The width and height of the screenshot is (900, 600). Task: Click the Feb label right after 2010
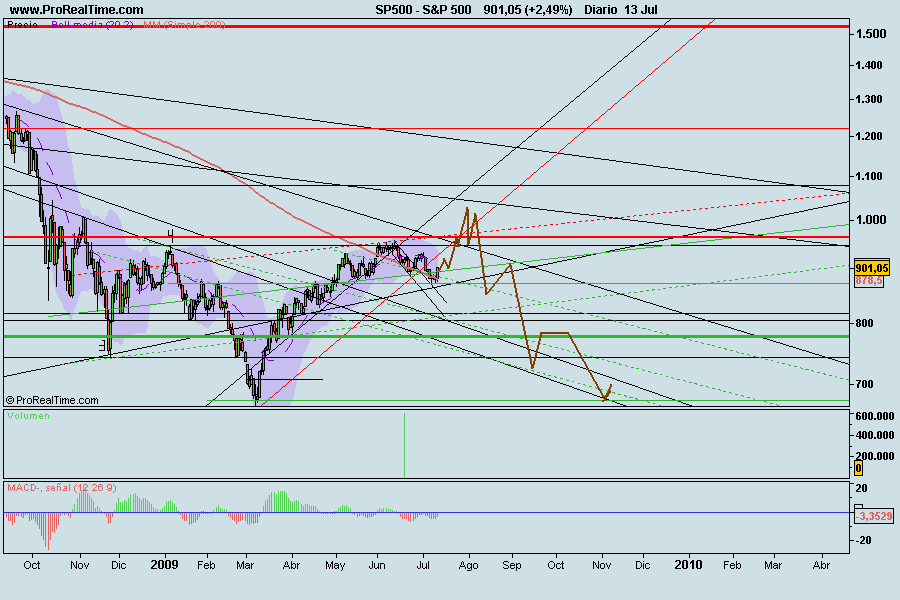point(732,566)
